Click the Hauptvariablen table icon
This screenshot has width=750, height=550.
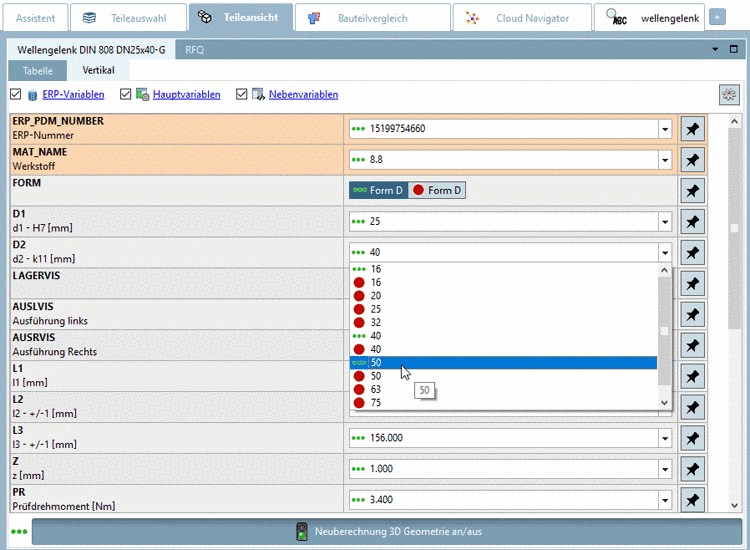point(143,95)
